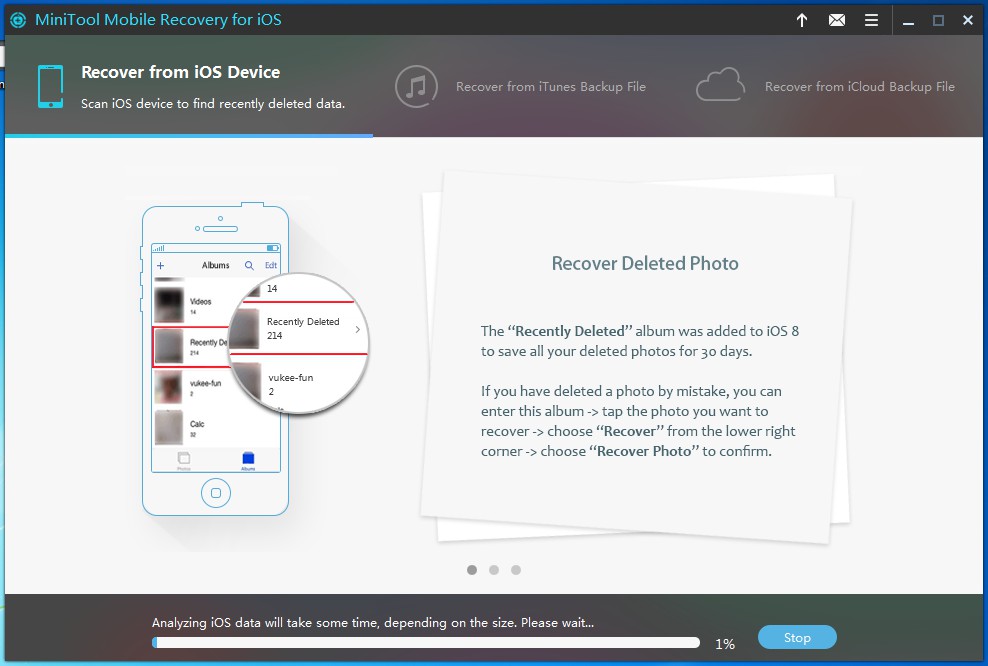Click the MiniTool app logo icon
This screenshot has width=988, height=666.
(x=18, y=20)
